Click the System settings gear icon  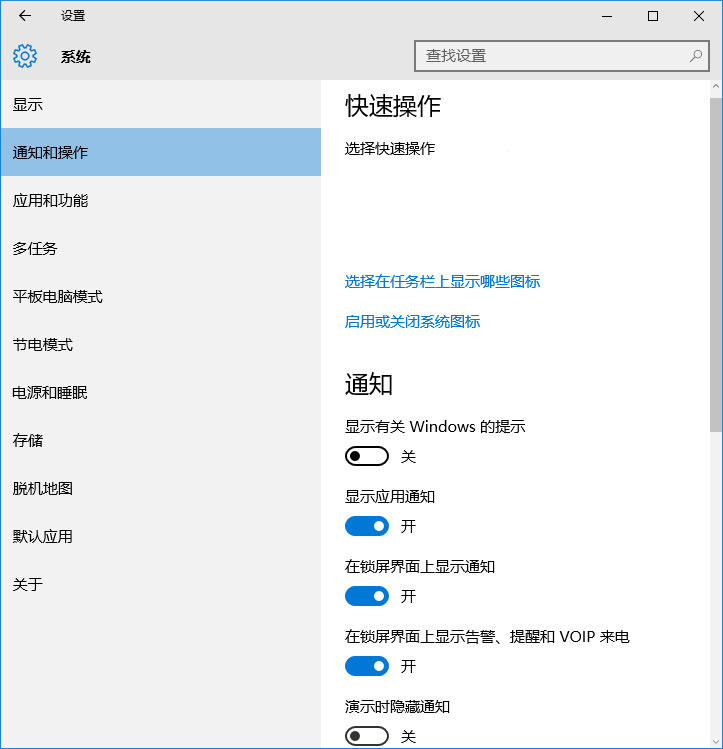[x=25, y=56]
